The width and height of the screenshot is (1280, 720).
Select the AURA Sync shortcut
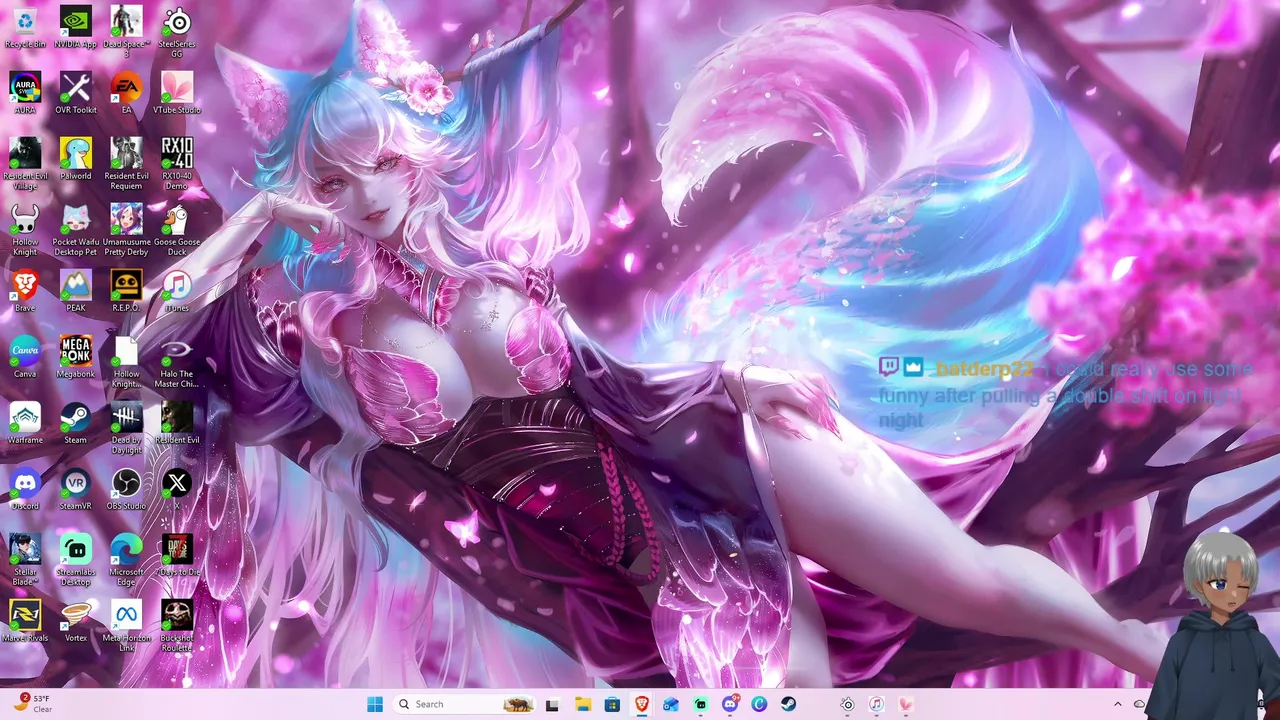click(x=25, y=93)
